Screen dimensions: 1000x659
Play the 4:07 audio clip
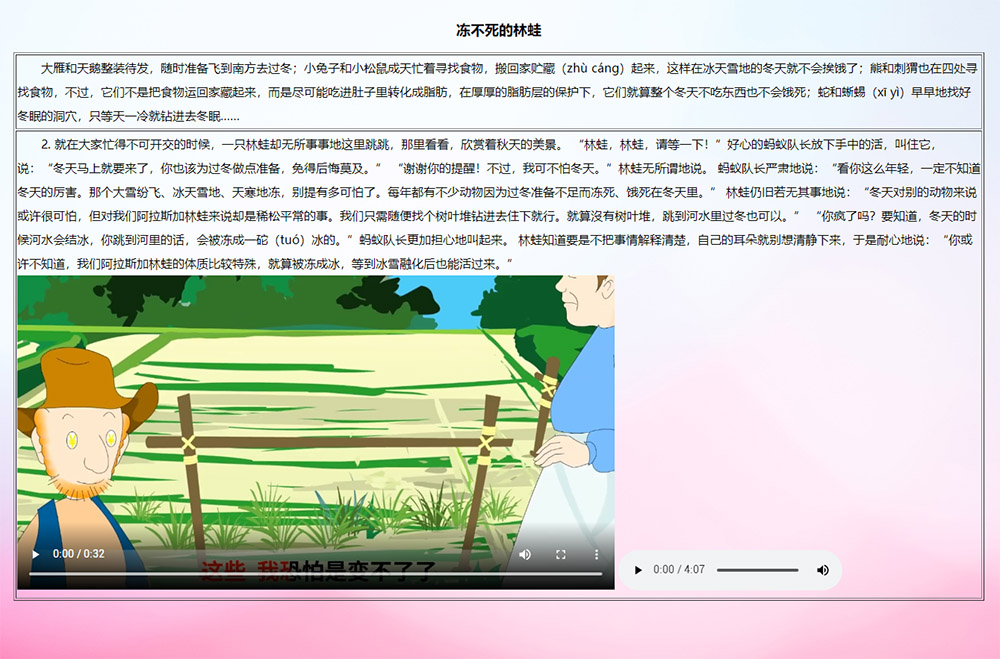click(638, 570)
